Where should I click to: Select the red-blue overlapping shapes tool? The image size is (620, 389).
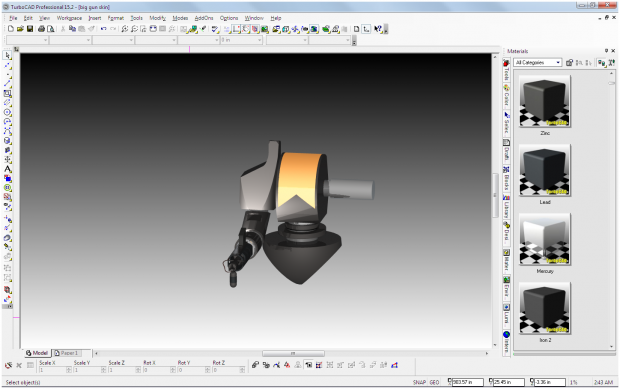coord(7,179)
